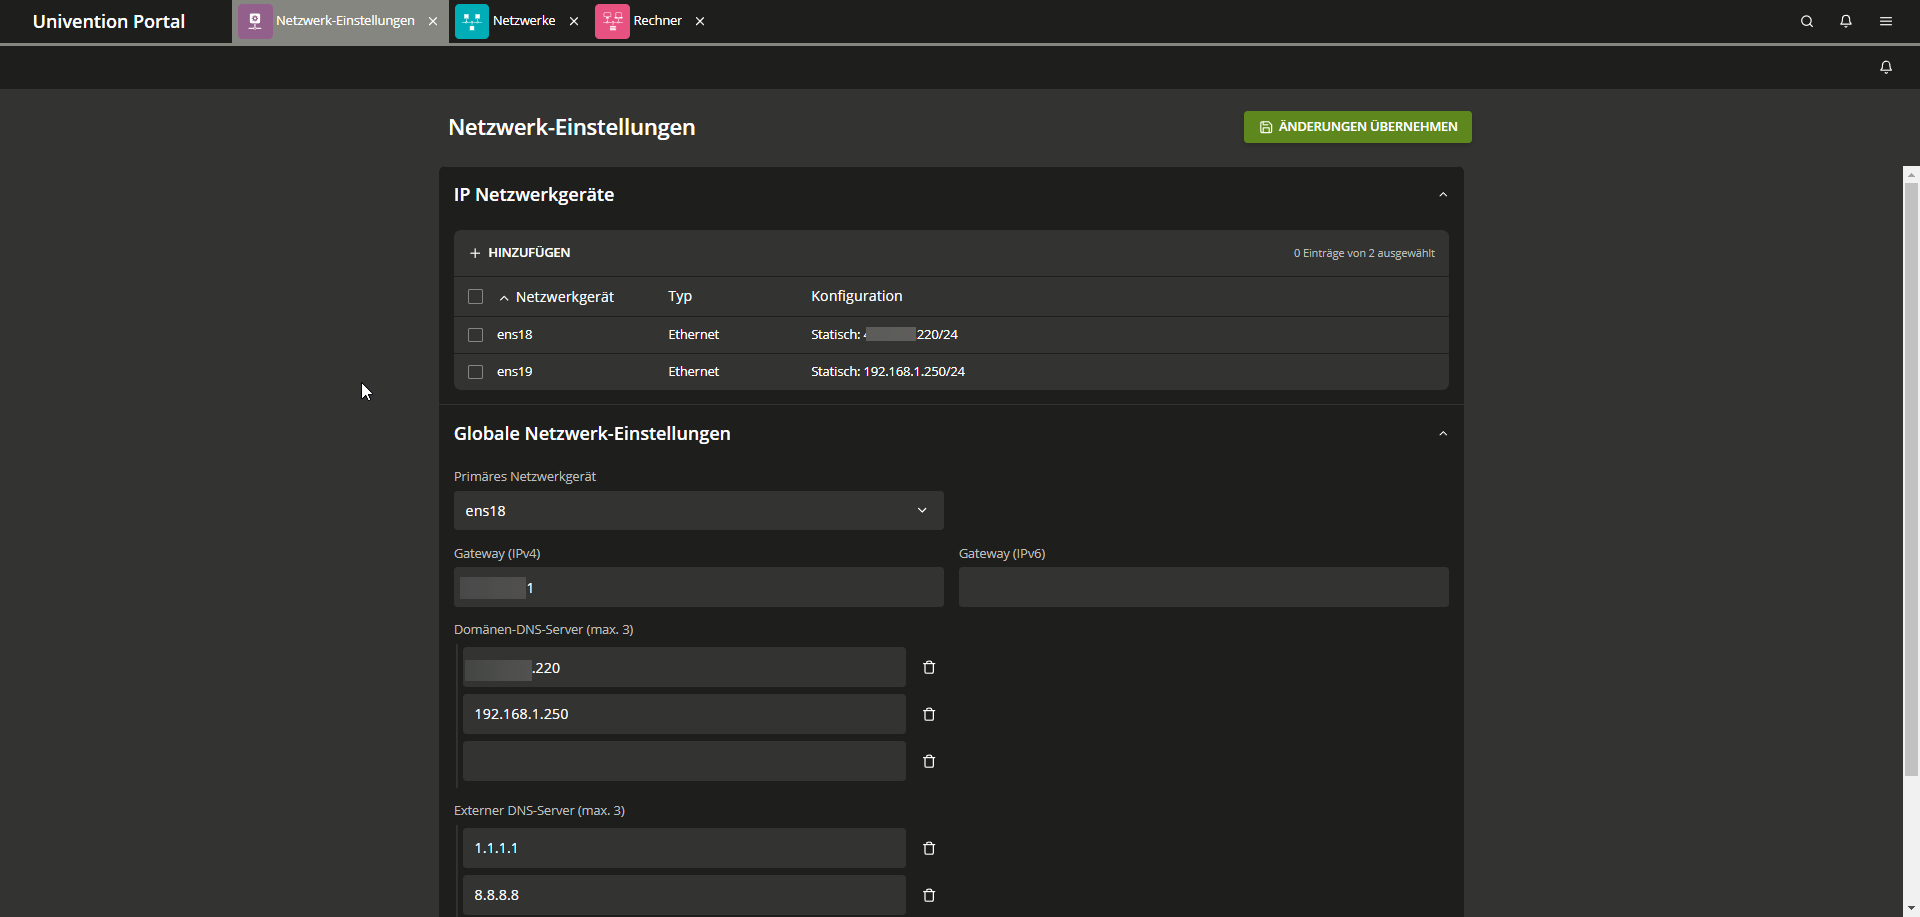
Task: Click the page vertical scrollbar thumb
Action: 1911,479
